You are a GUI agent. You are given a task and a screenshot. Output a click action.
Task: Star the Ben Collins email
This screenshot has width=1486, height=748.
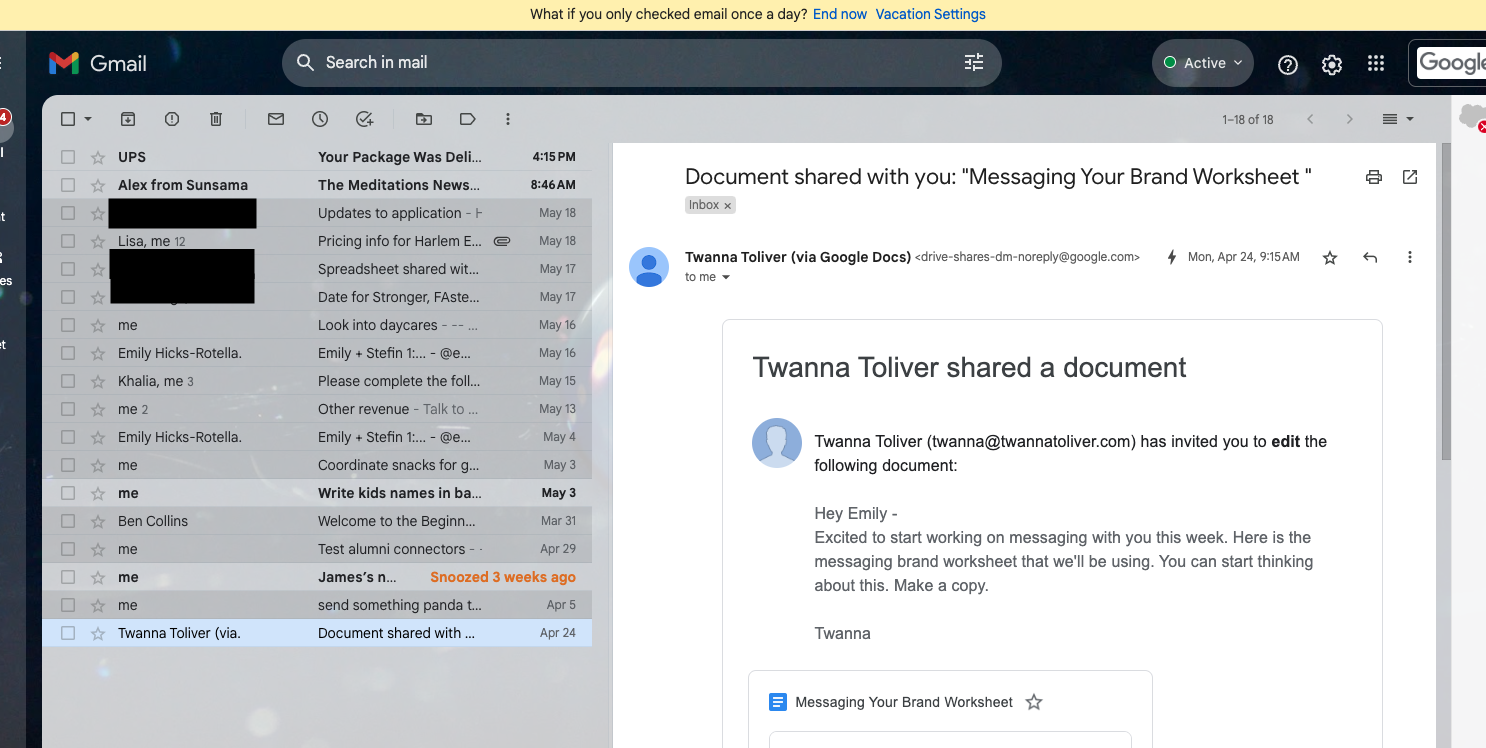tap(98, 521)
